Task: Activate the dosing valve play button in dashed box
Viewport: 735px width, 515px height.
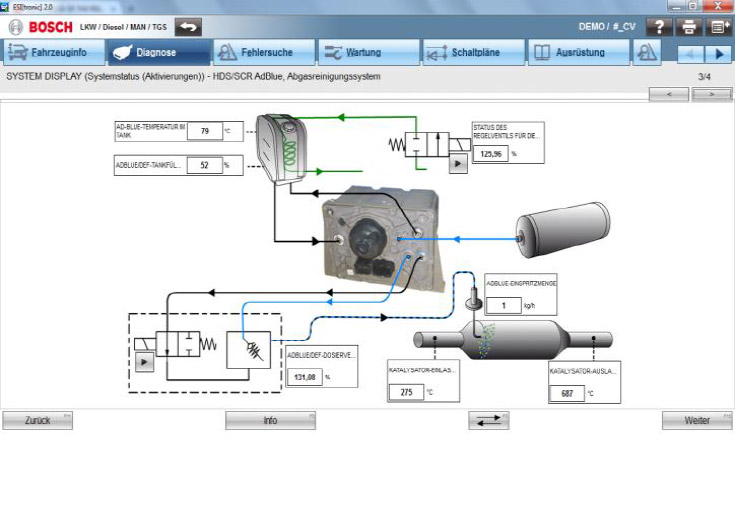Action: pos(144,362)
